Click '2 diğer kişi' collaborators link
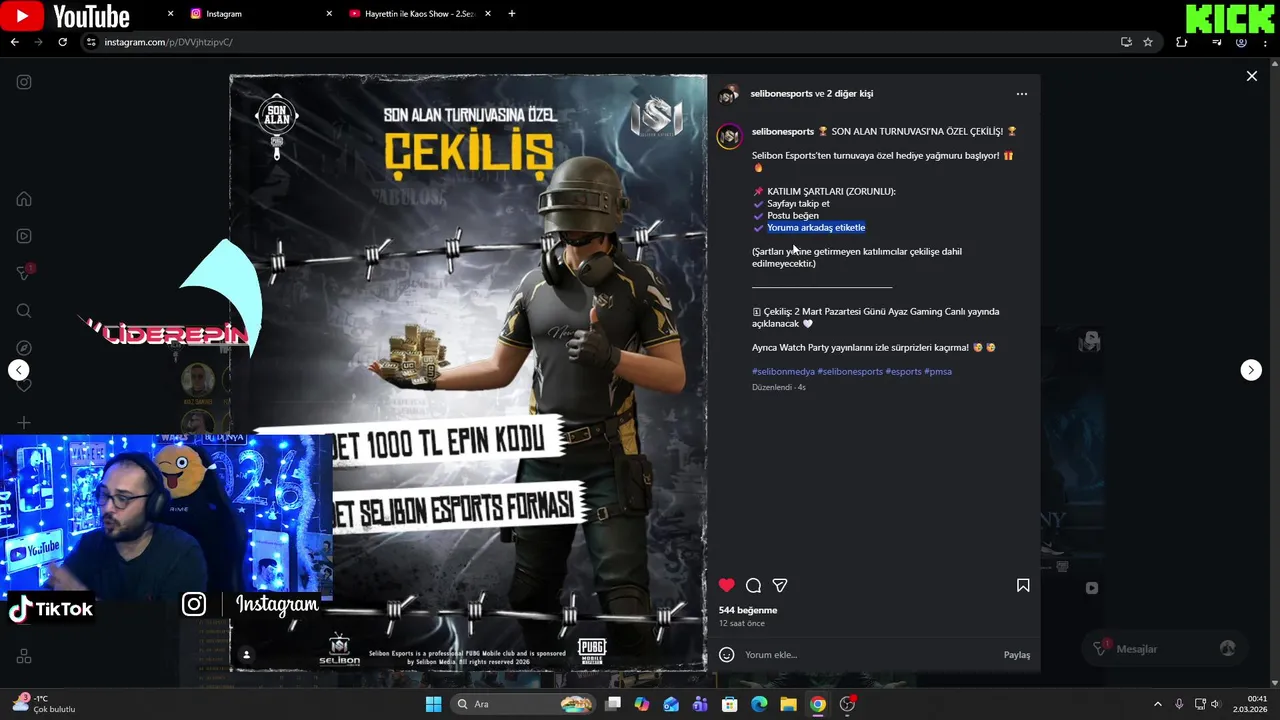1280x720 pixels. coord(850,93)
